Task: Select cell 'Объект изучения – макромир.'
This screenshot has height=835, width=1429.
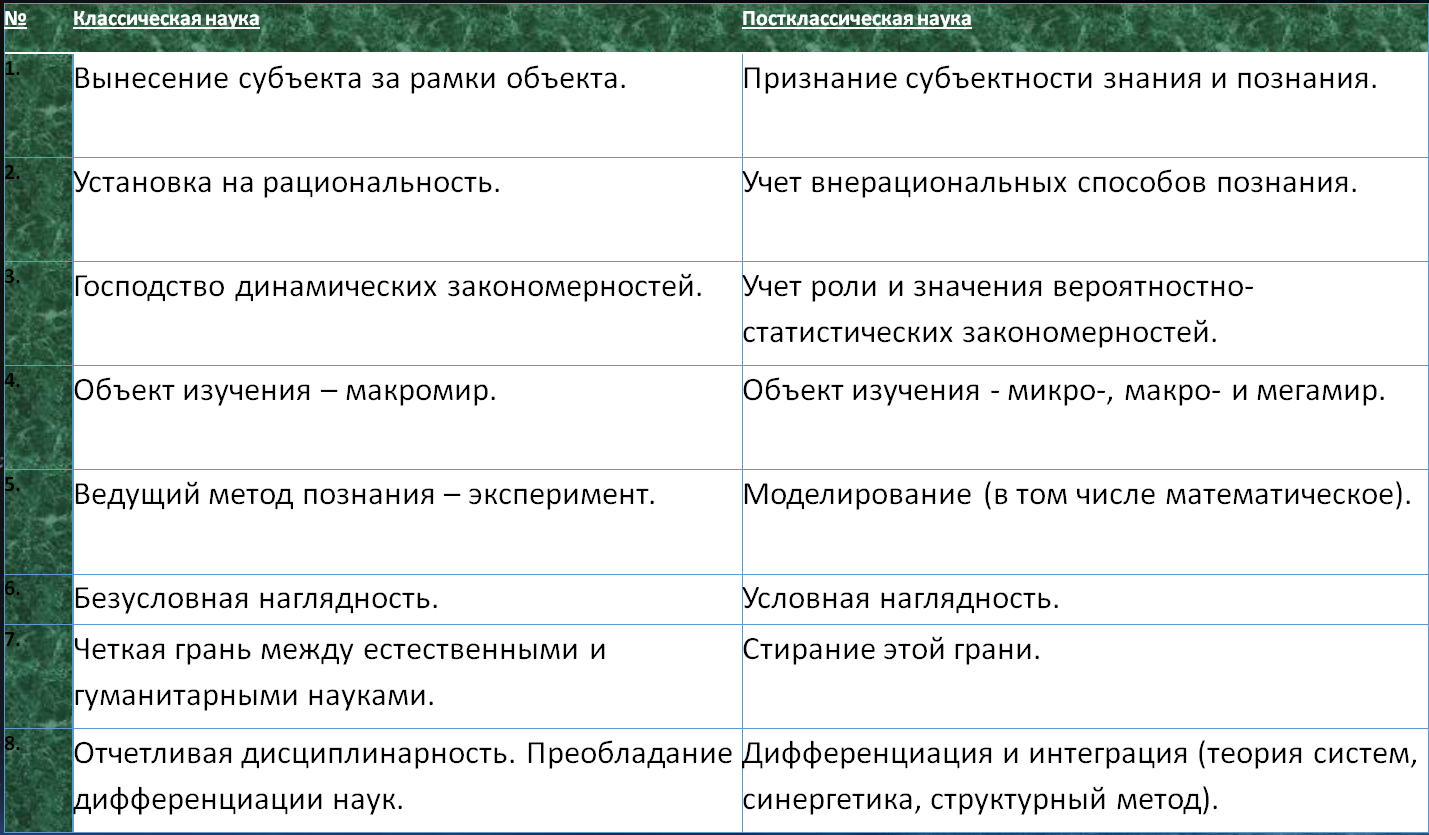Action: 407,417
